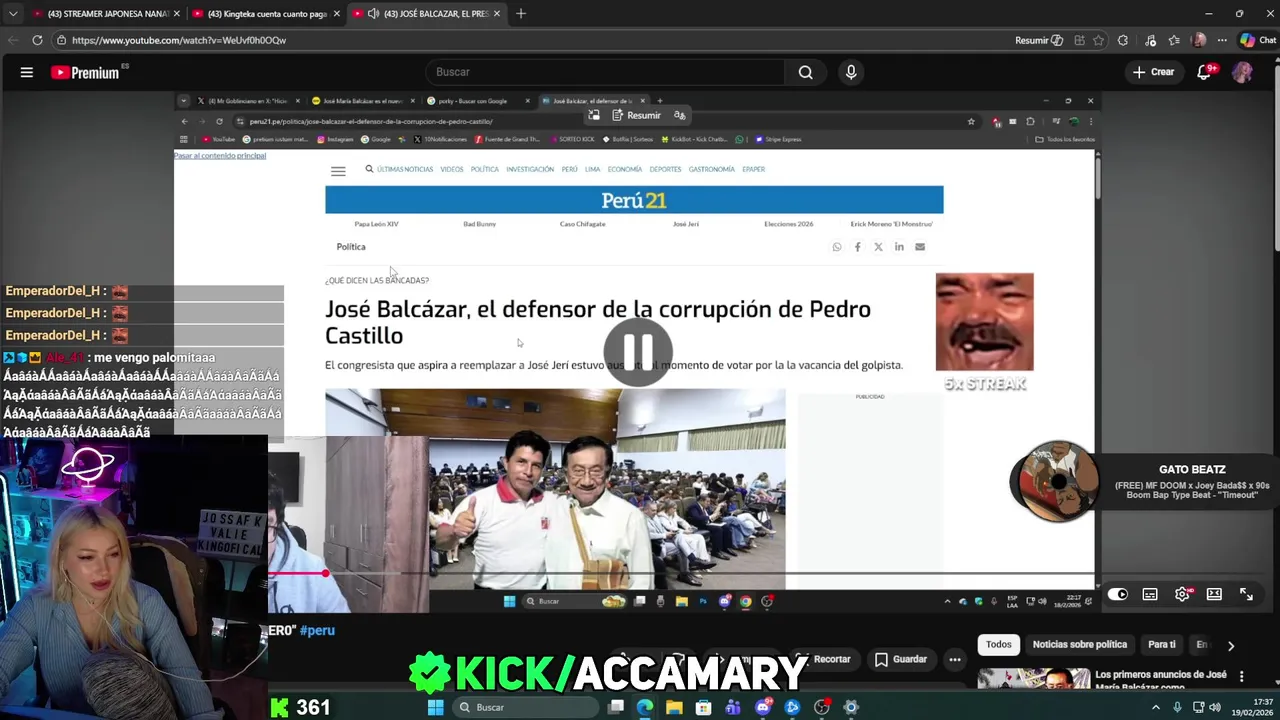Select the Para ti chip

(x=1162, y=645)
